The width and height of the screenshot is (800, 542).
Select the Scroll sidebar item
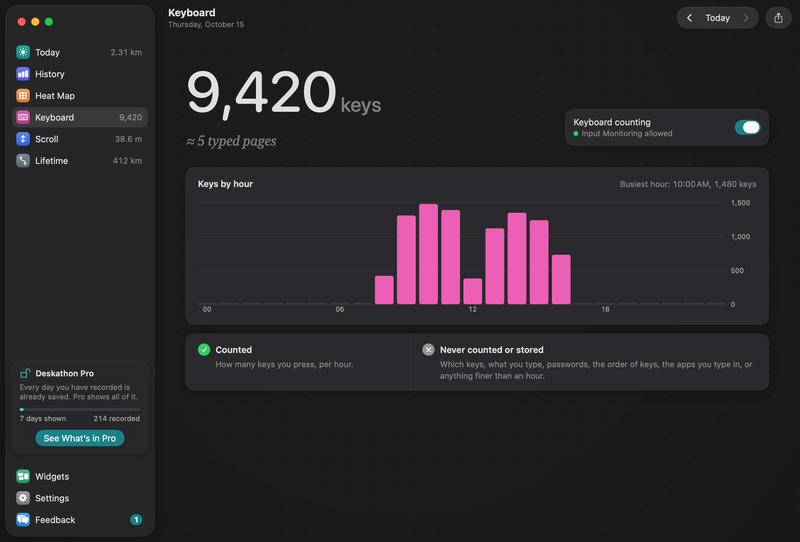(x=80, y=139)
